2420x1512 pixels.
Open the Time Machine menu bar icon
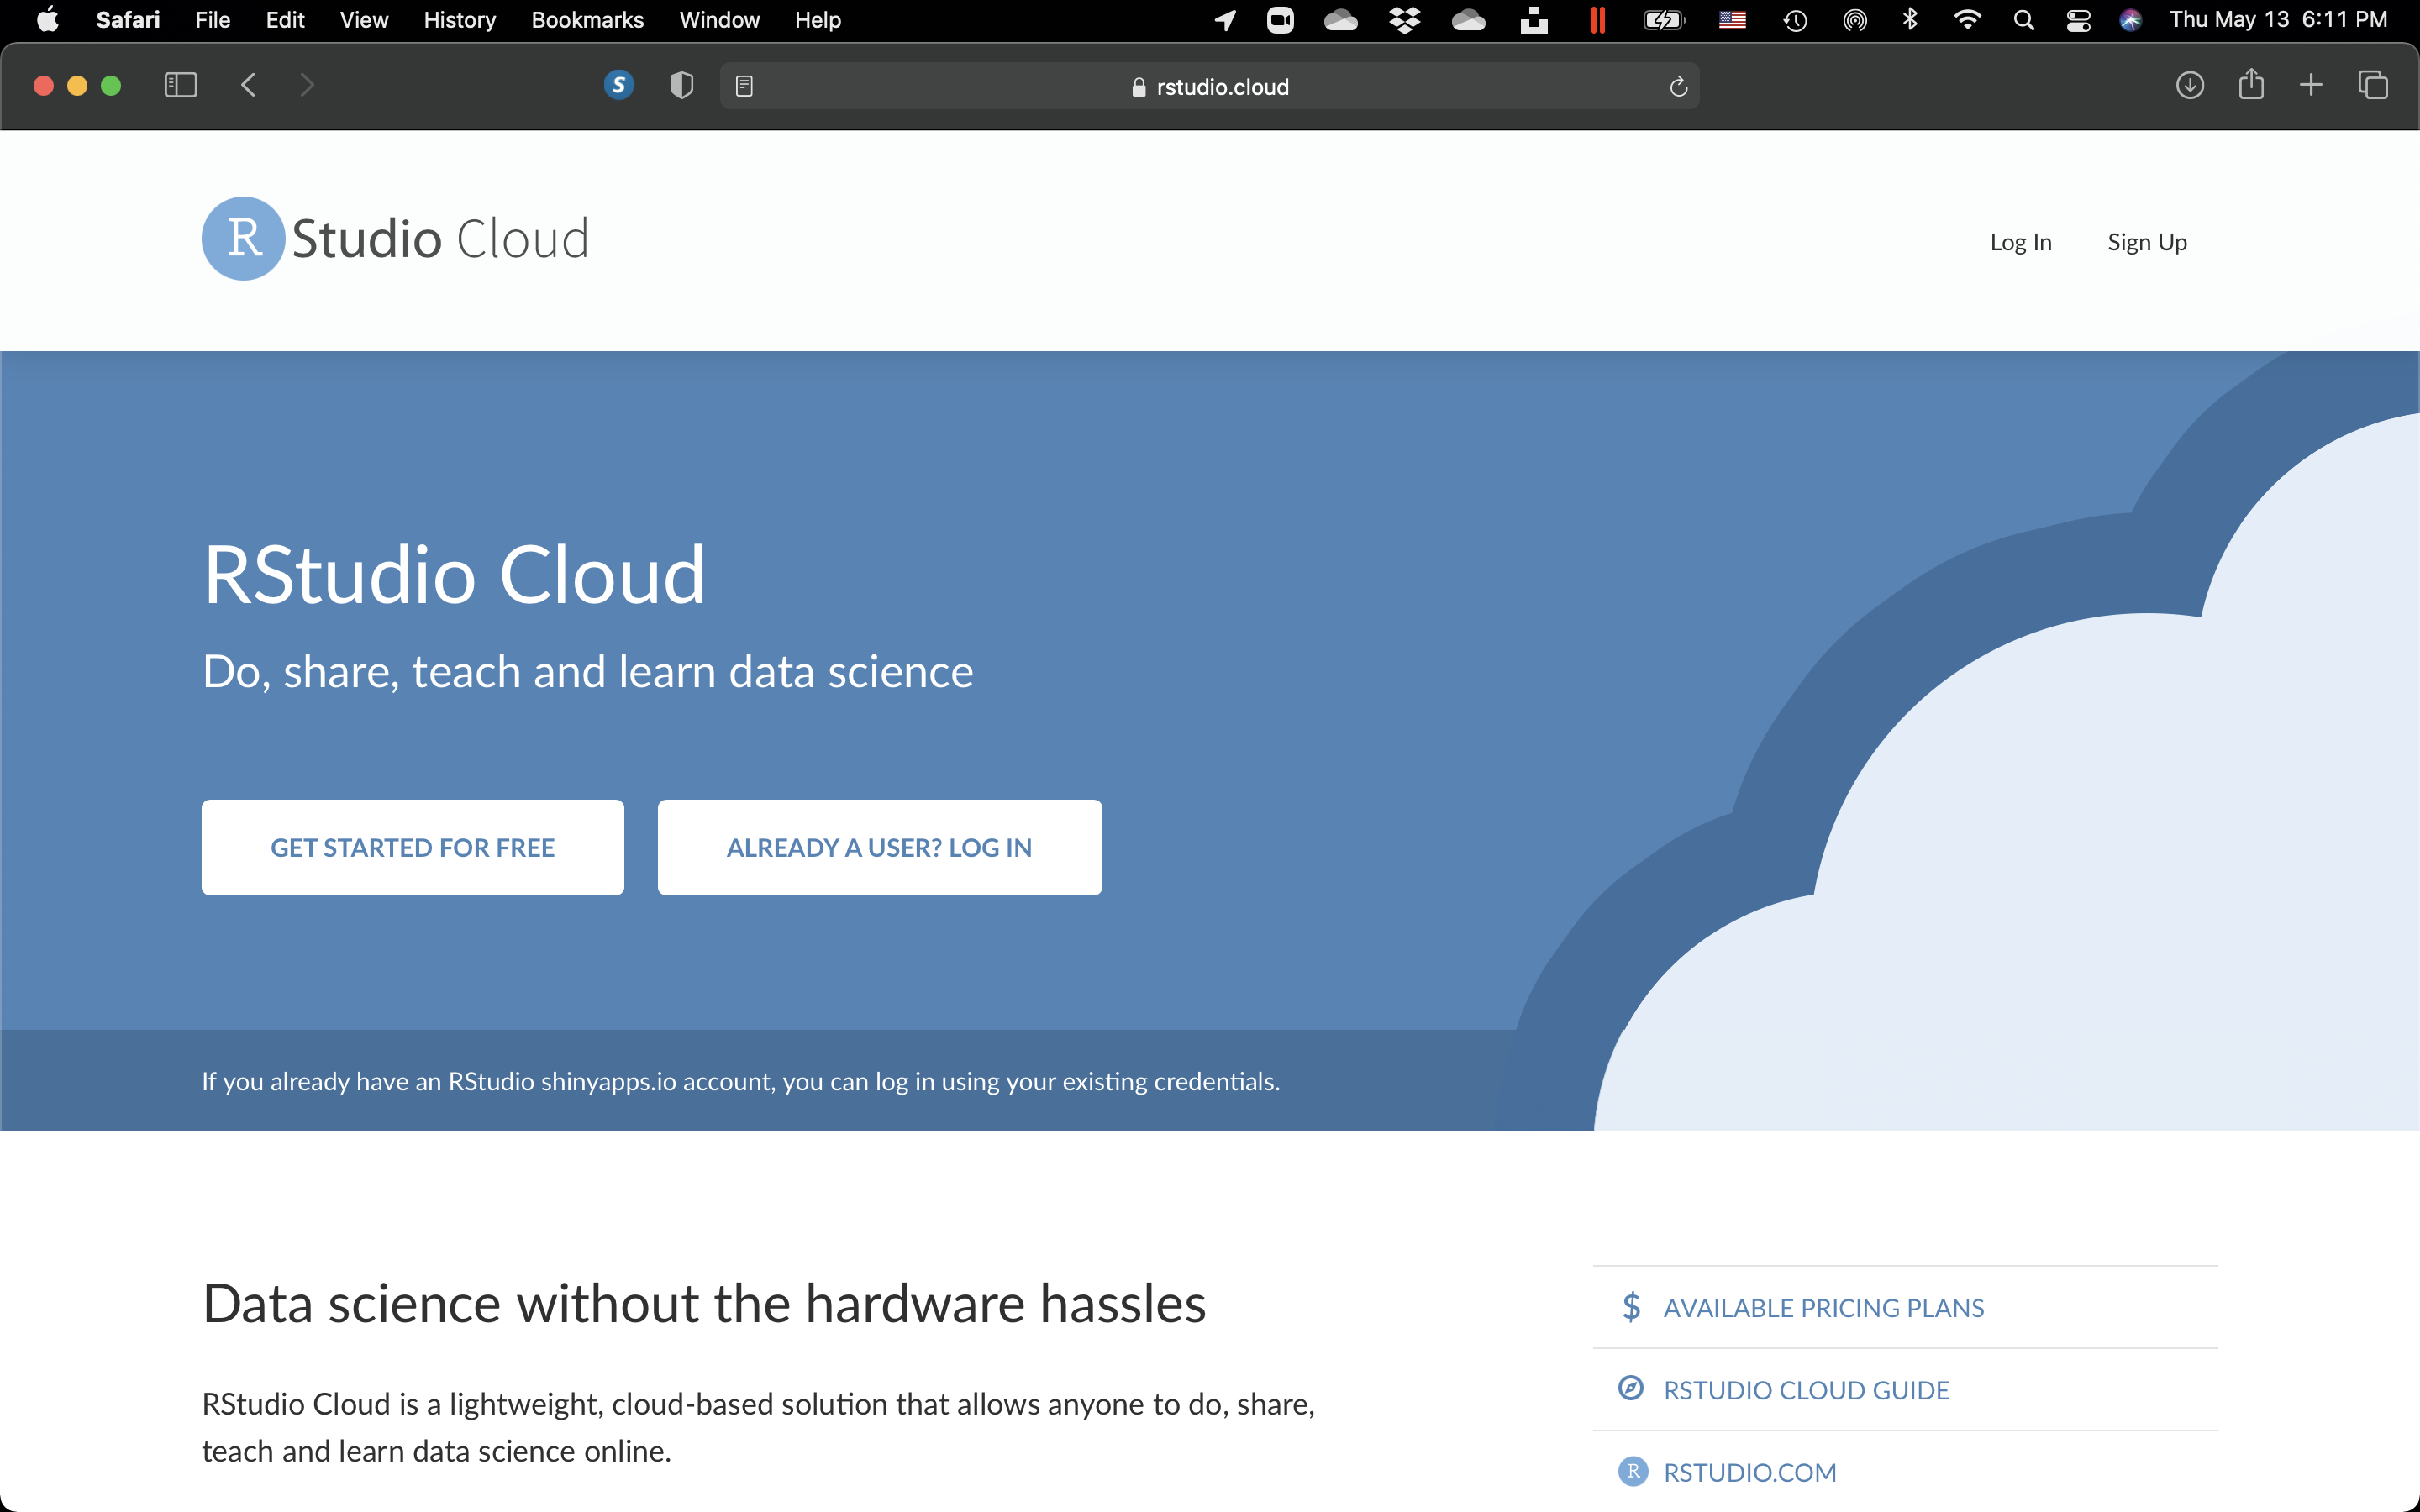[x=1795, y=20]
